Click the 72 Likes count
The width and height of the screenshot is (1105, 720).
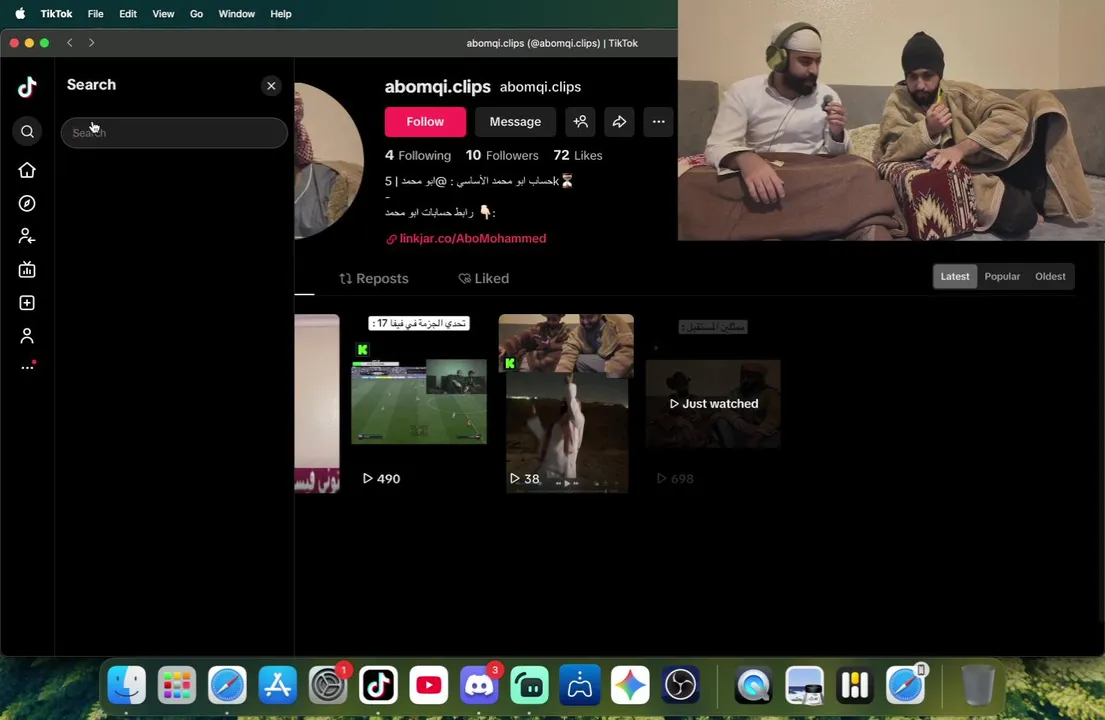click(x=578, y=156)
